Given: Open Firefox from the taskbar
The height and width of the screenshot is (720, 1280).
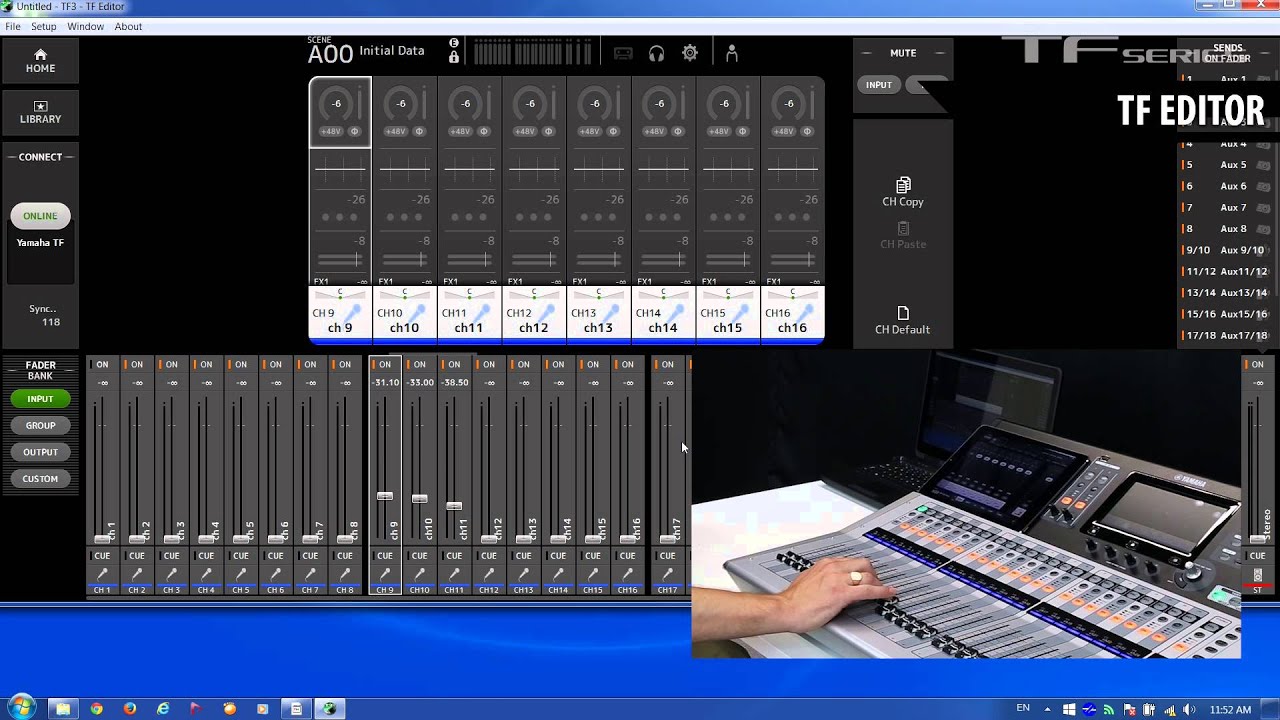Looking at the screenshot, I should (x=130, y=709).
